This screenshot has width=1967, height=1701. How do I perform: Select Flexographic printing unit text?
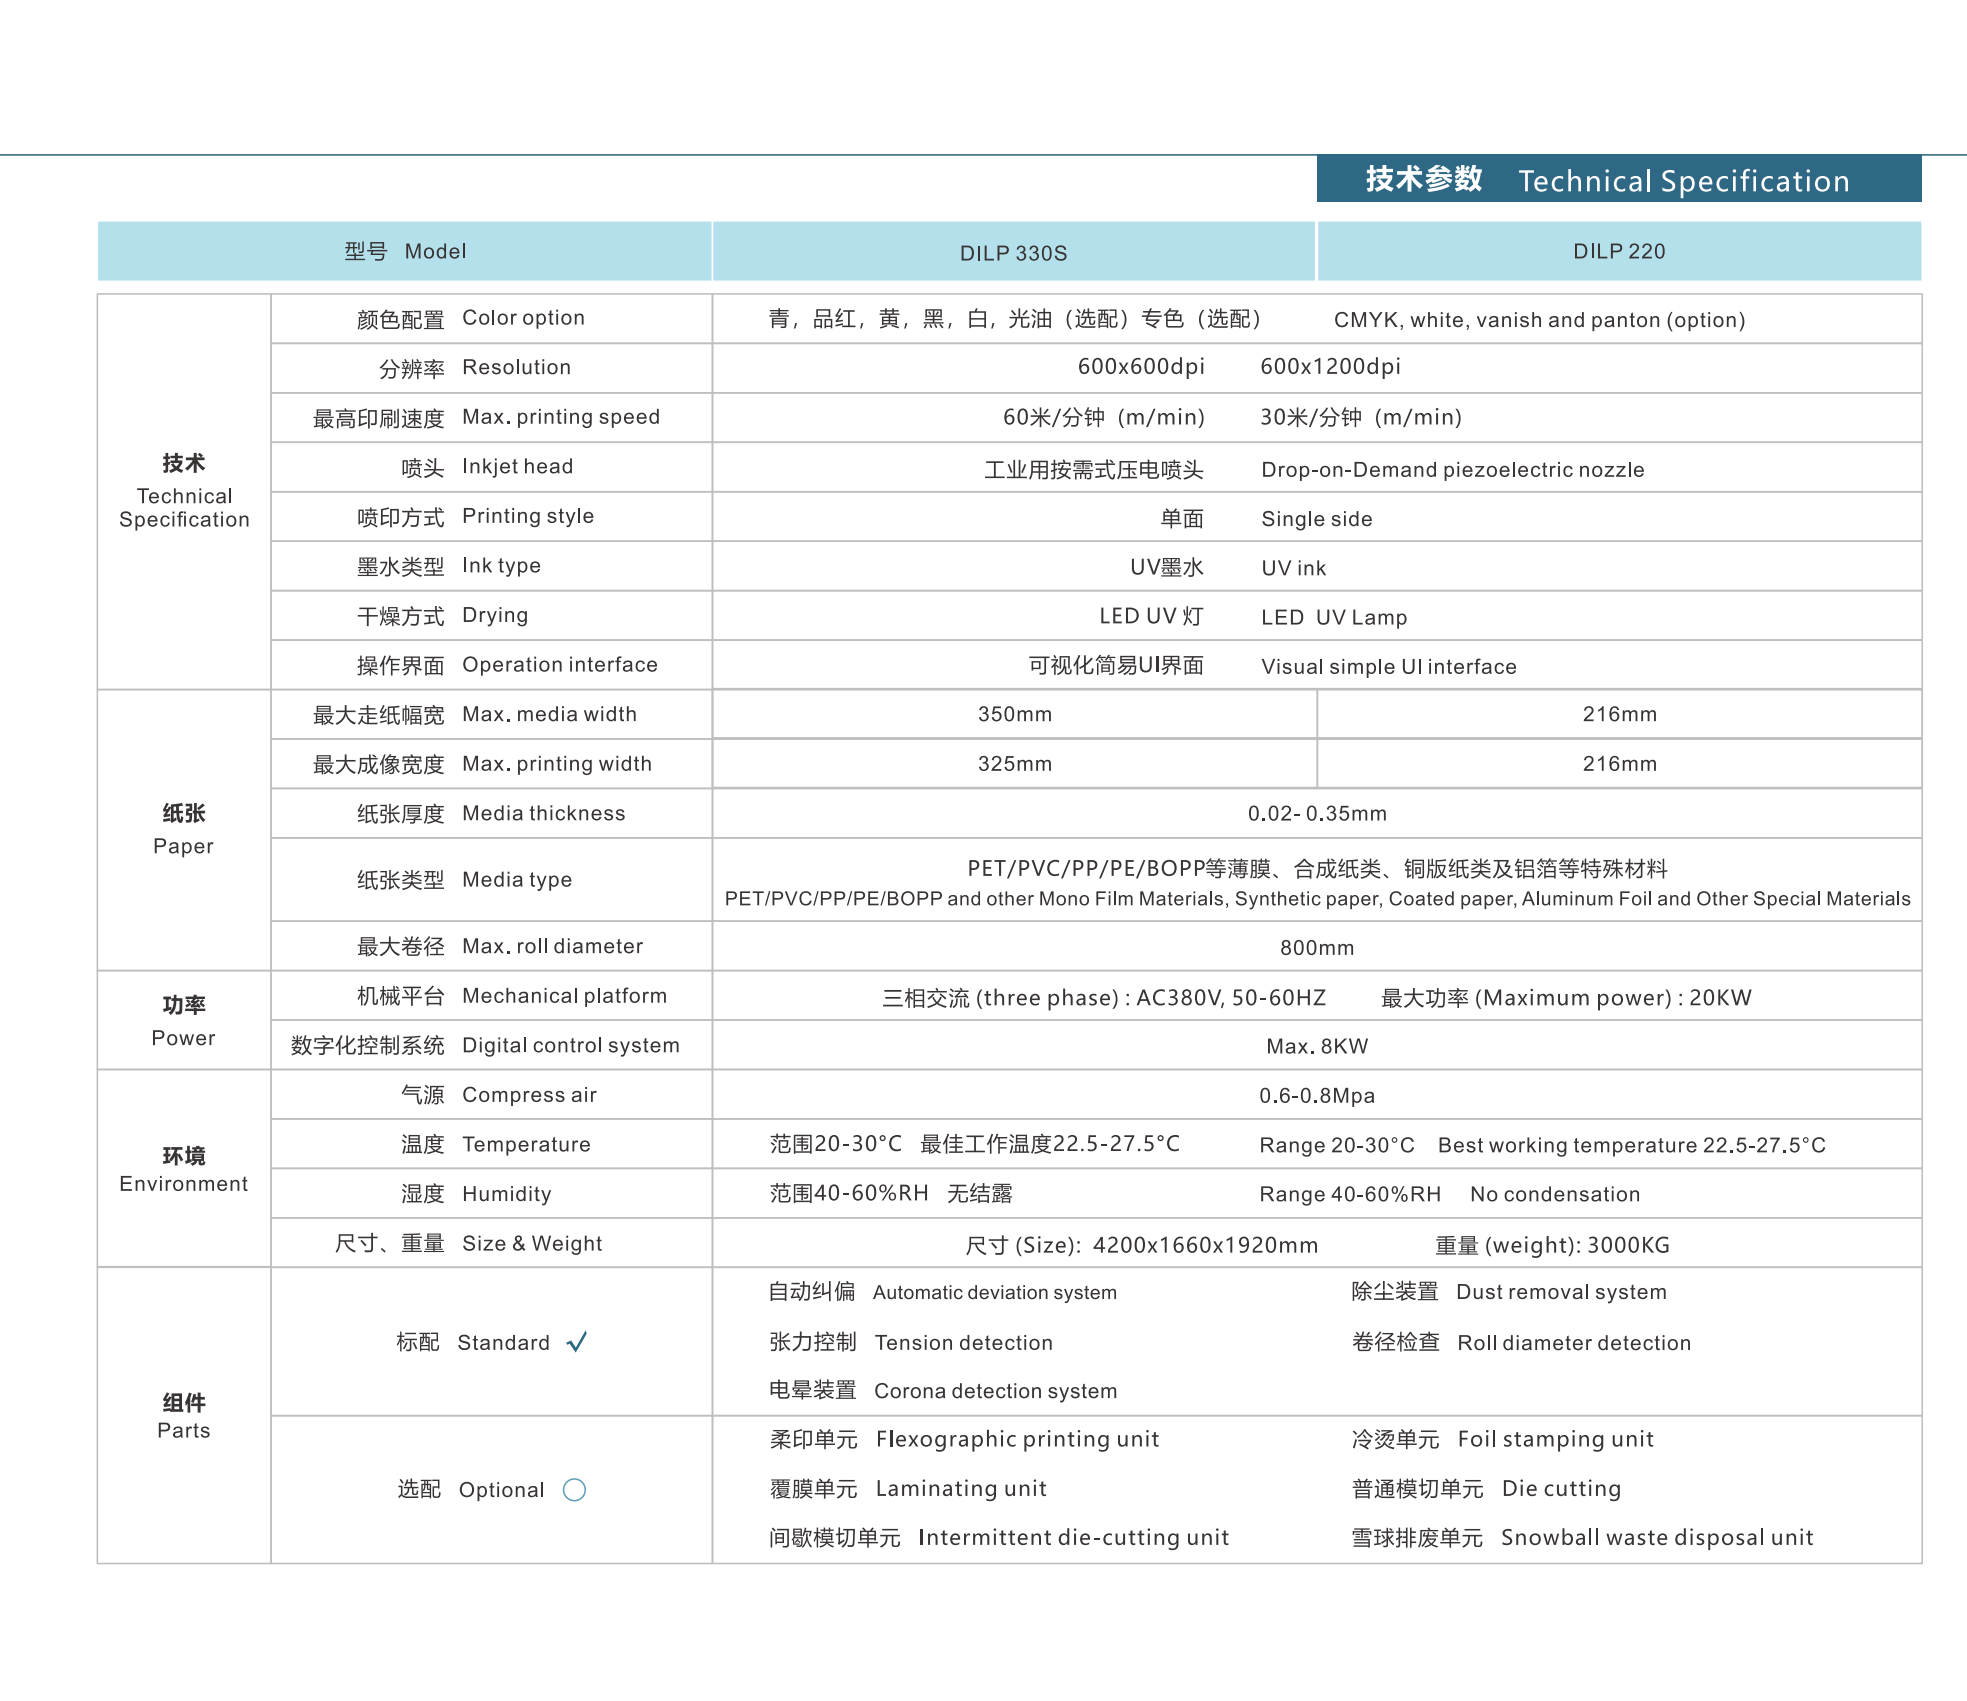click(1016, 1439)
